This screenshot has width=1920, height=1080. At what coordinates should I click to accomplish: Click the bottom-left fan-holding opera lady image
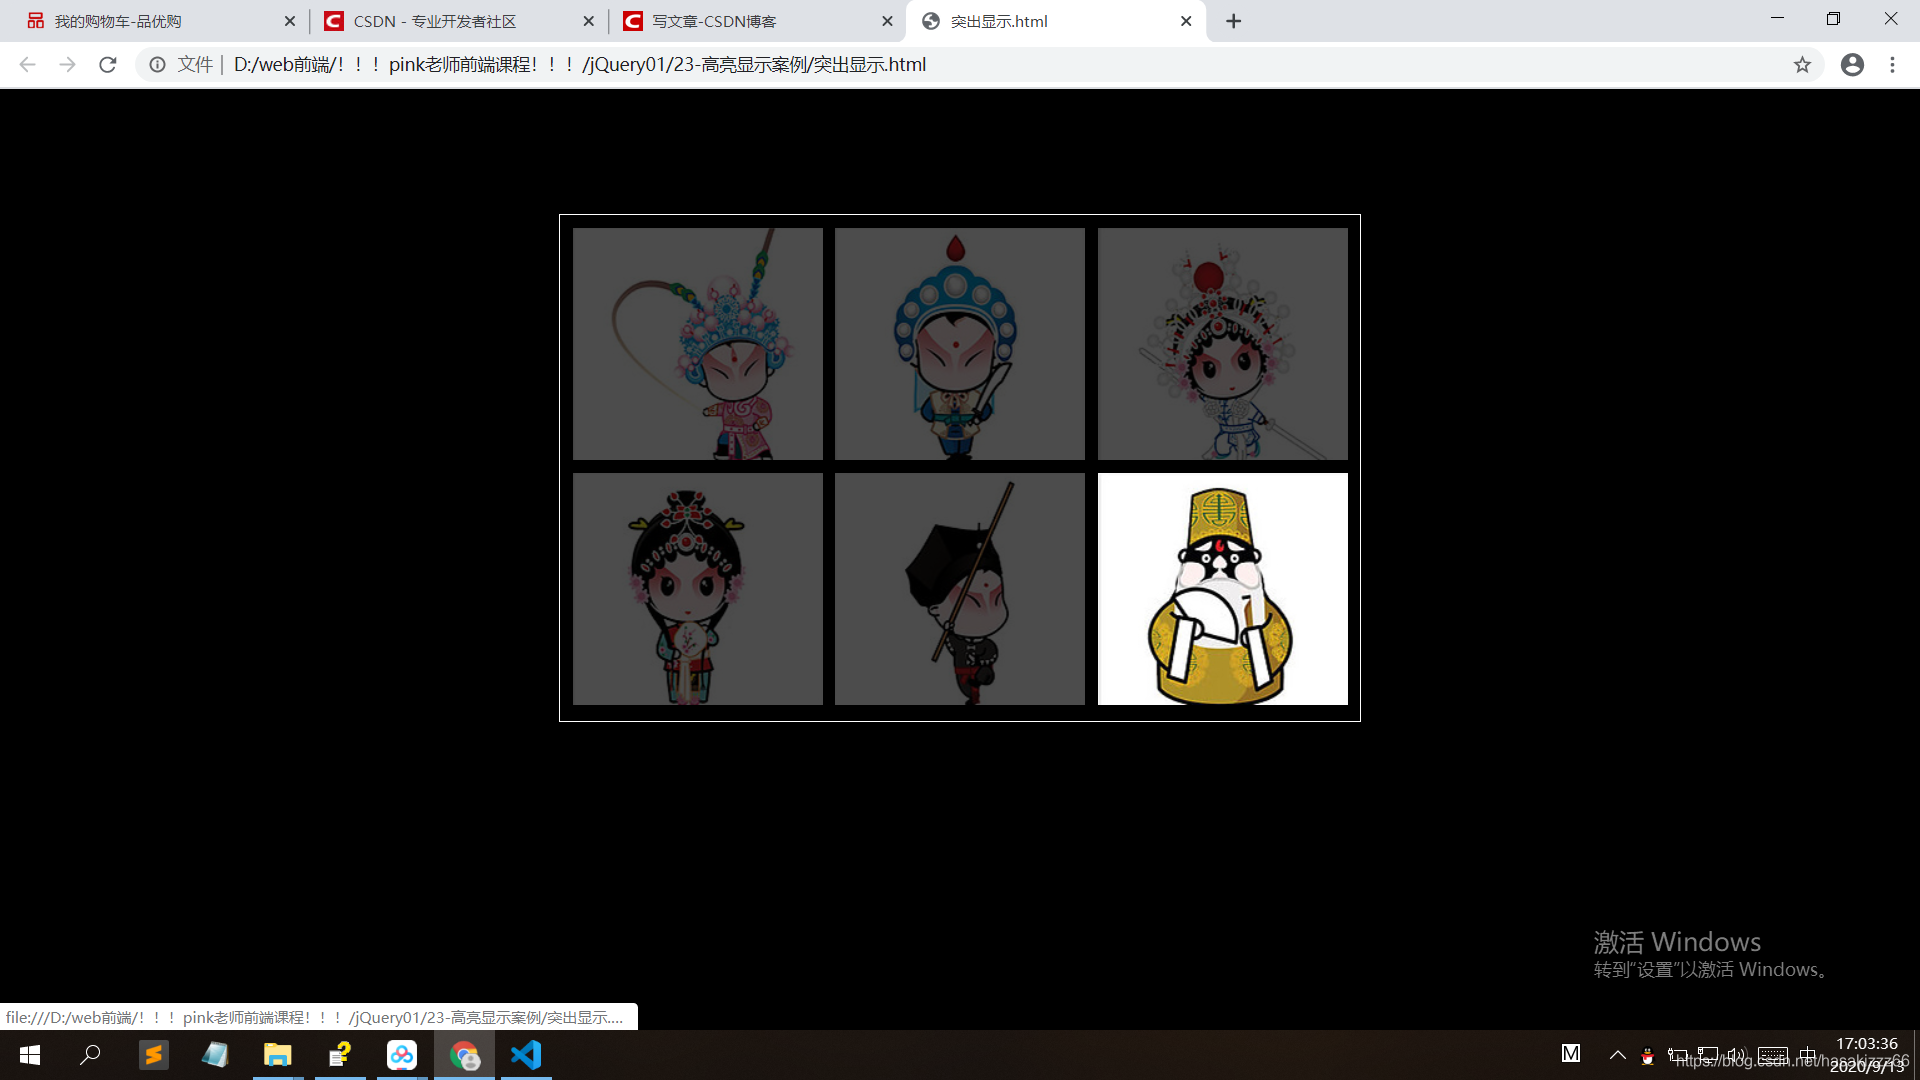[x=697, y=589]
